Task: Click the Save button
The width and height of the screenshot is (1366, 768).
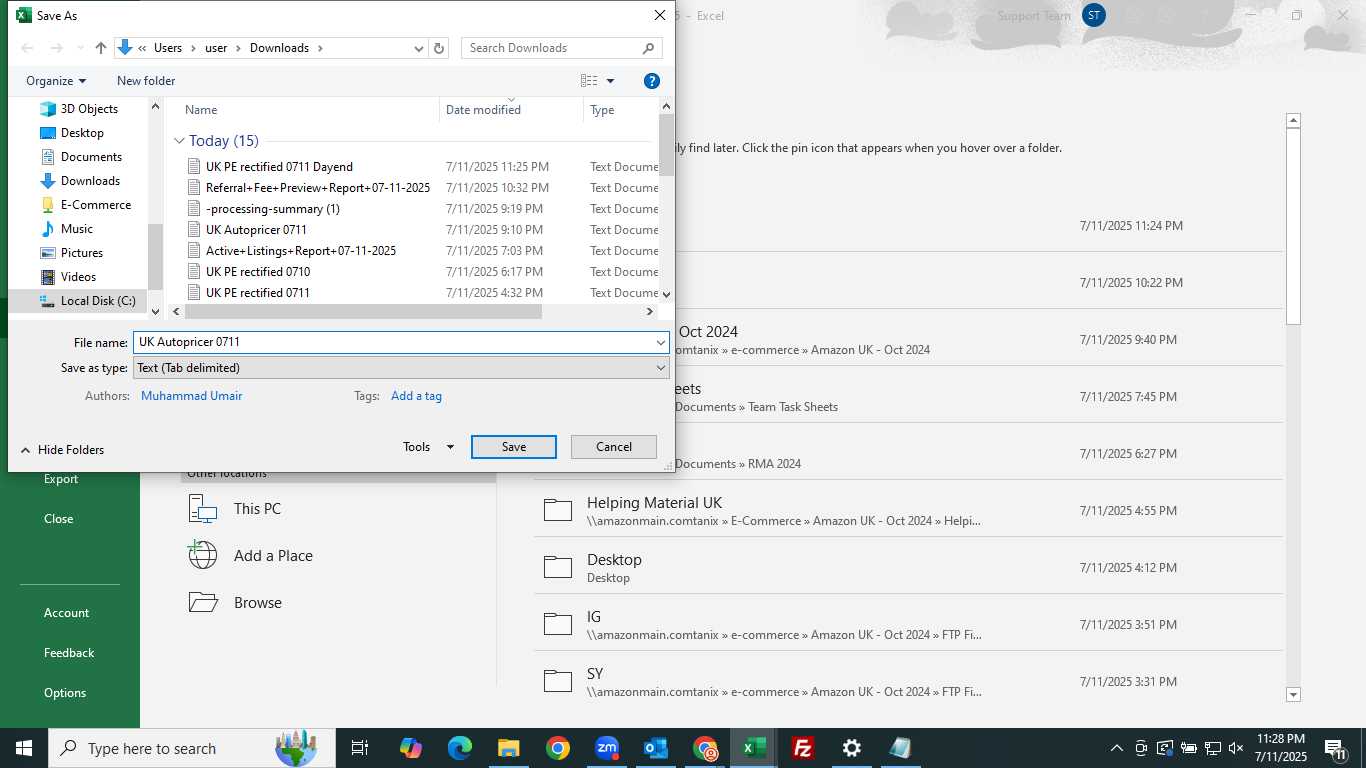Action: 514,447
